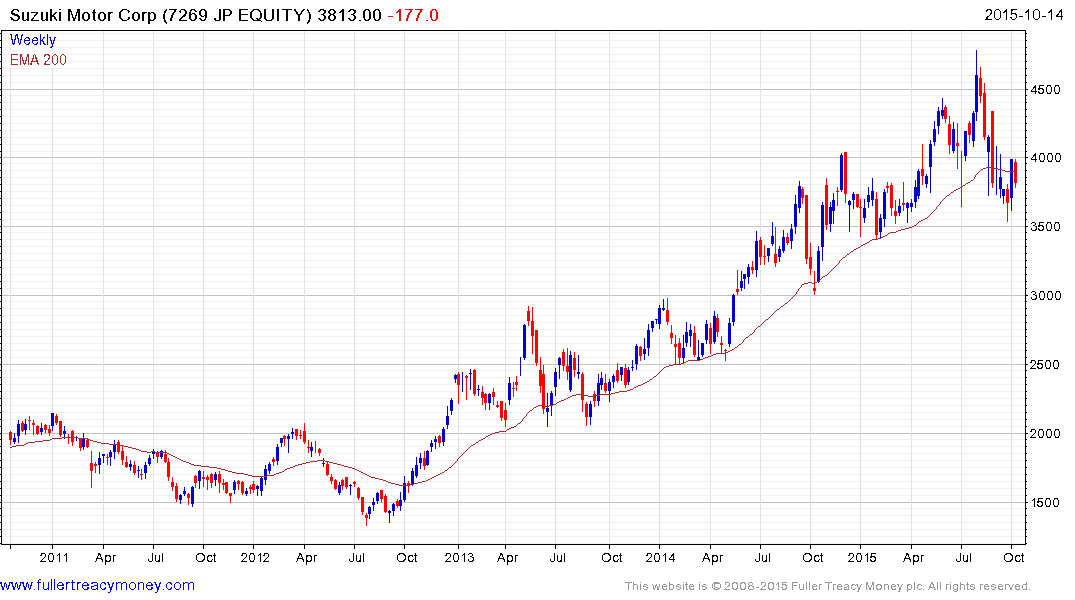Click the EMA 200 legend label

[x=38, y=60]
